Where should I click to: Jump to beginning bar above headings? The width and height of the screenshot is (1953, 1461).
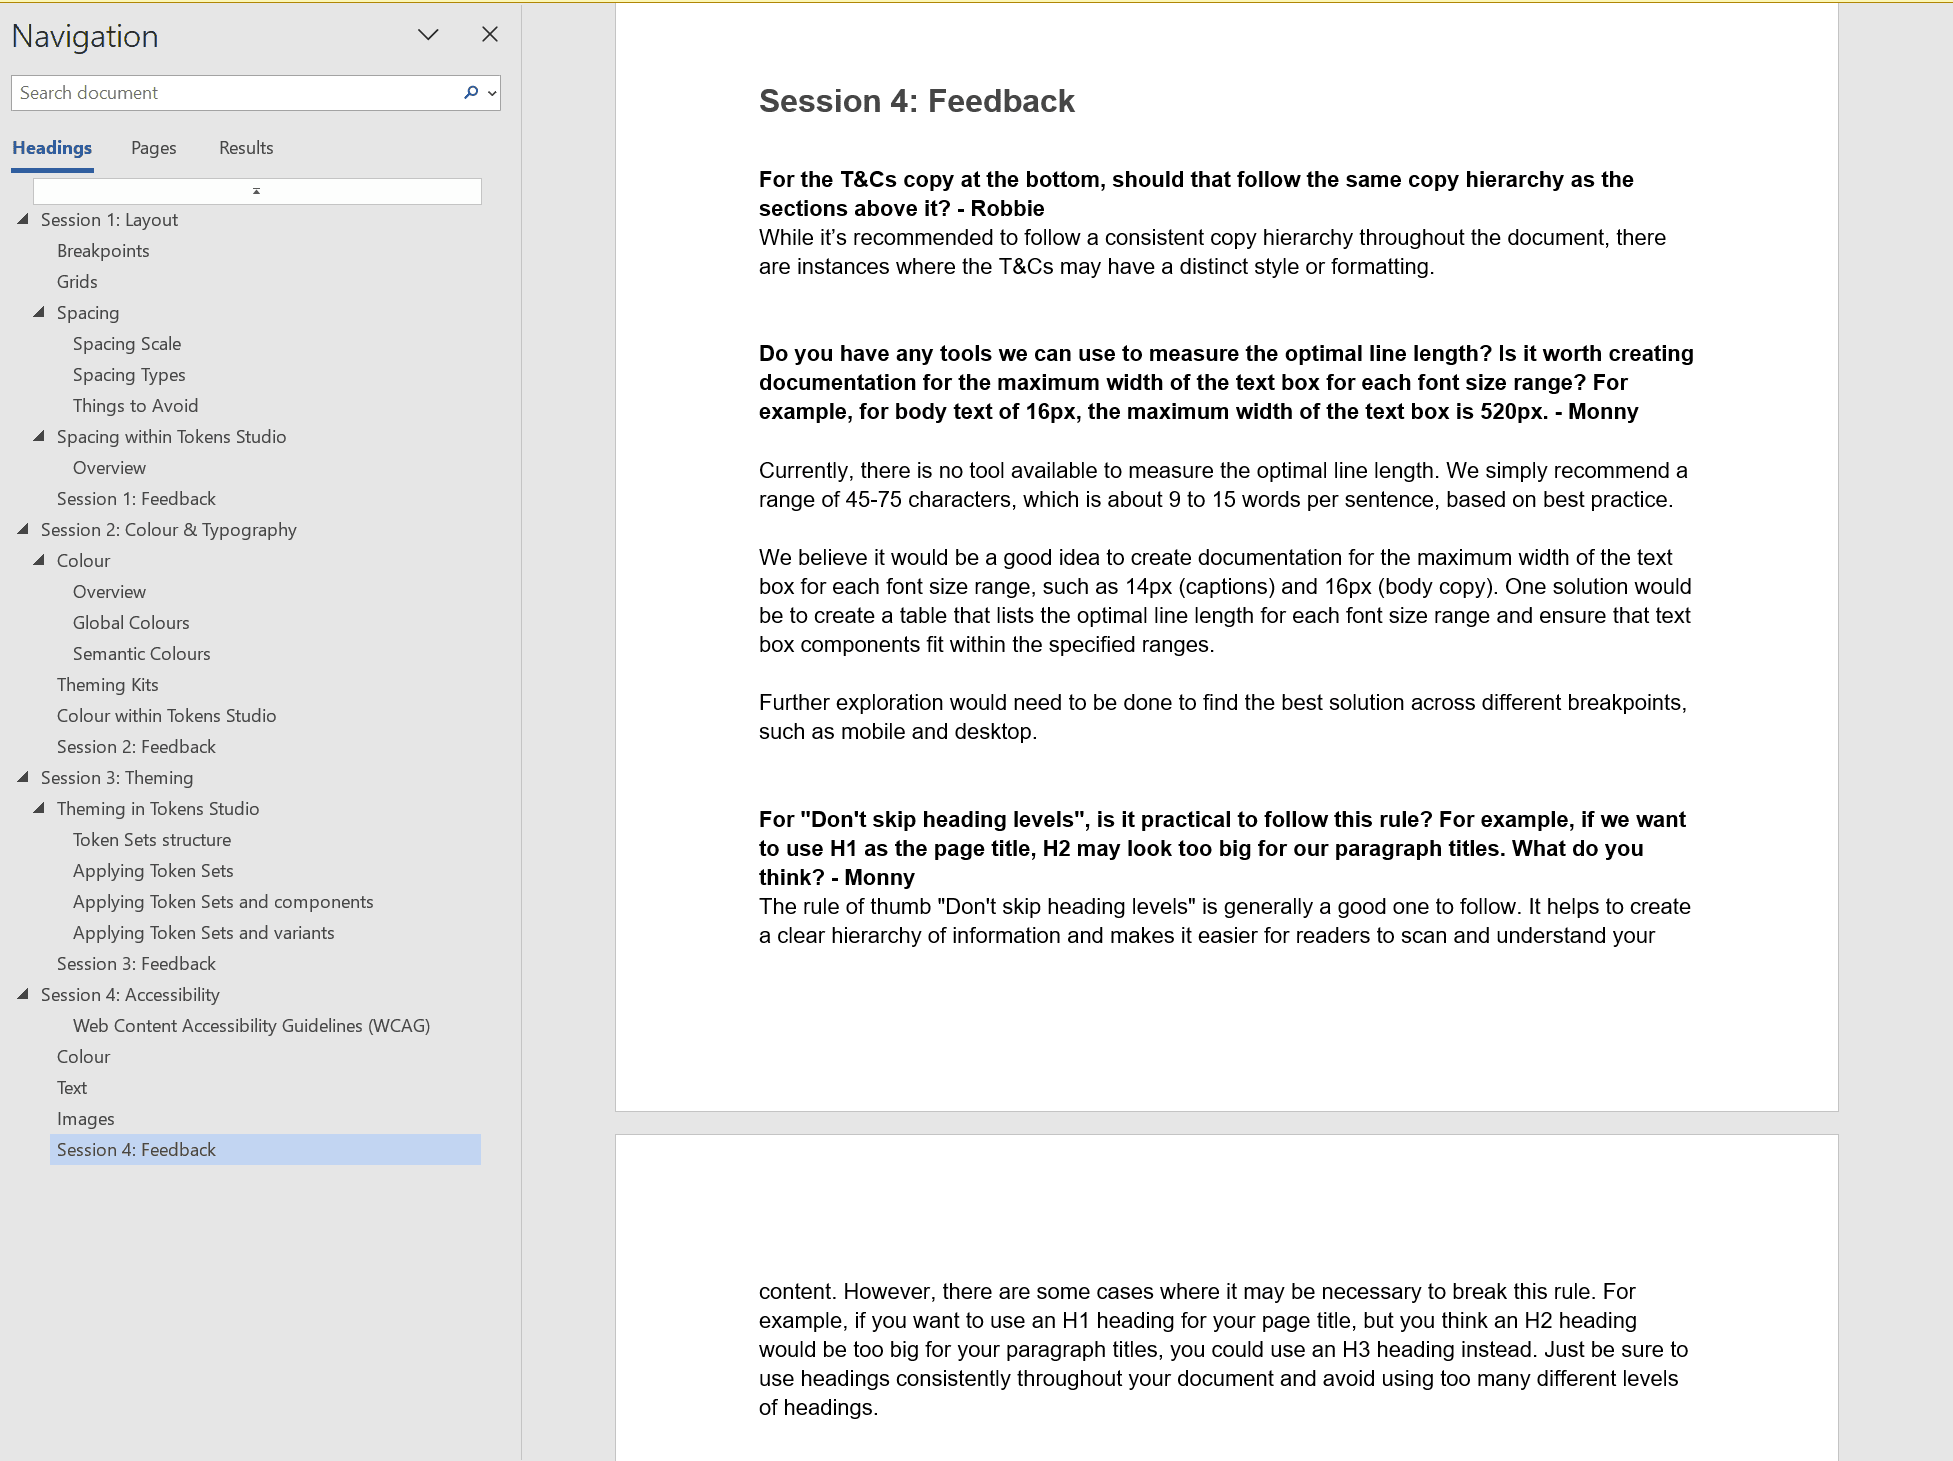click(256, 191)
